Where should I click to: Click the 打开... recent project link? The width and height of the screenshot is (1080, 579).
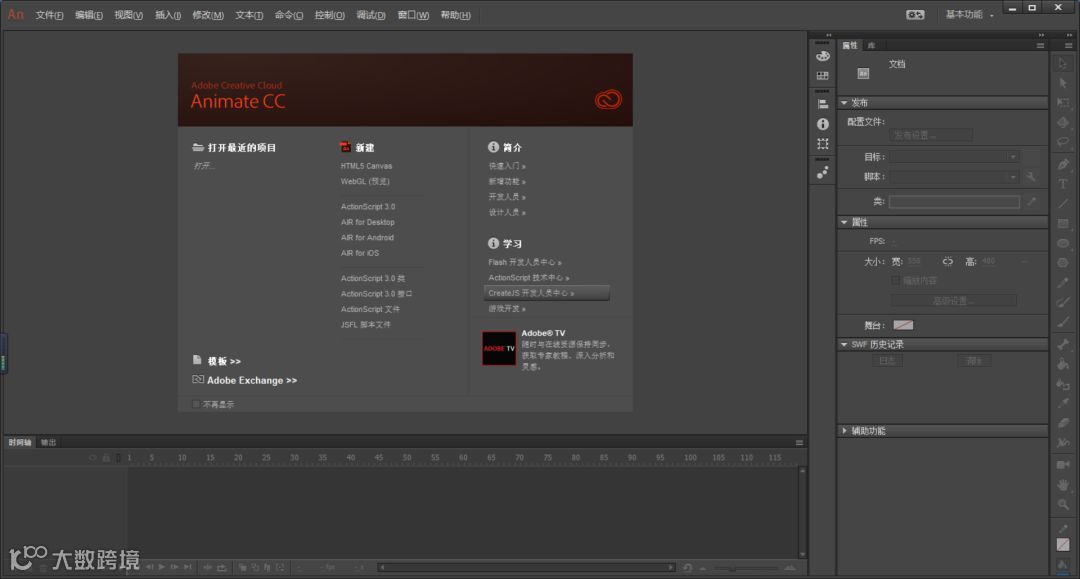(204, 166)
